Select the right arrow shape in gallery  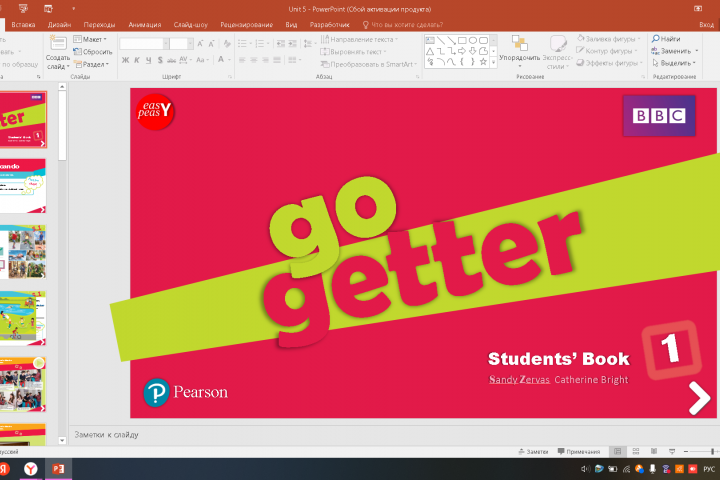[462, 51]
